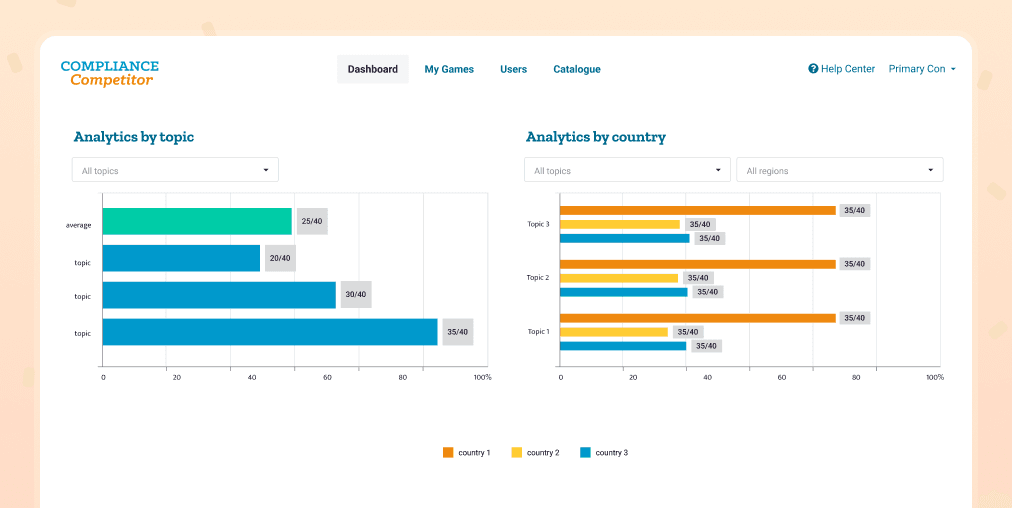1012x508 pixels.
Task: Click the Compliance Competitor logo
Action: 109,73
